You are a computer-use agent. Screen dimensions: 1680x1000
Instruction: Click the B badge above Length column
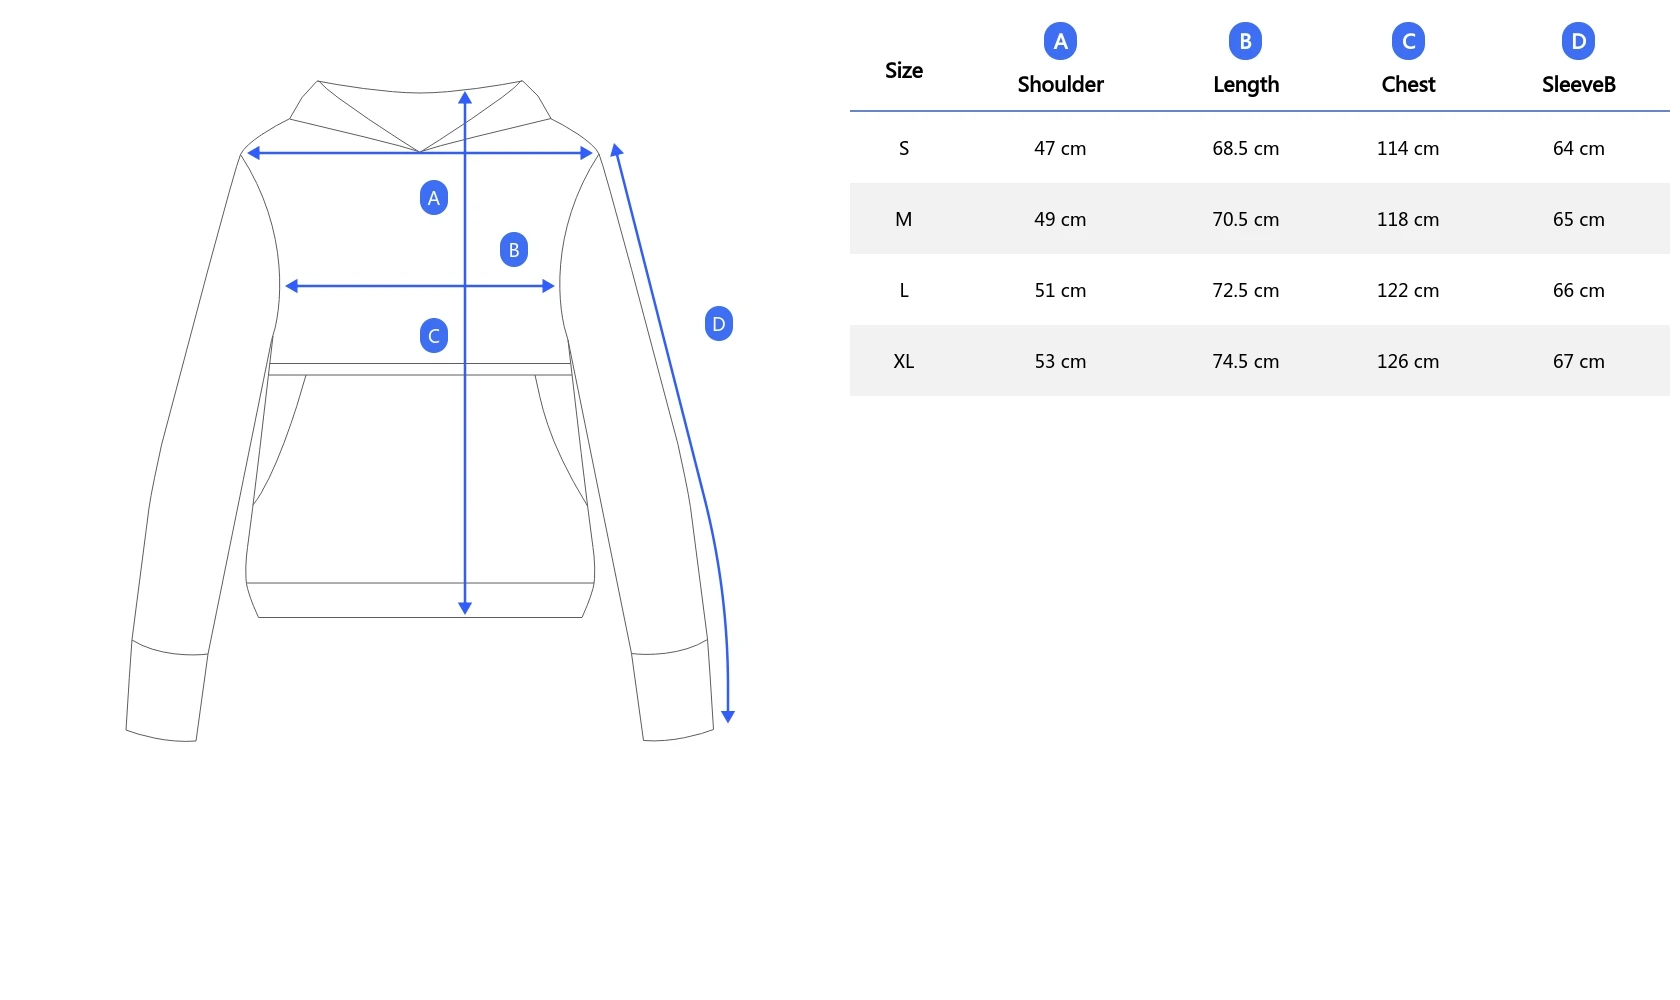pyautogui.click(x=1245, y=41)
